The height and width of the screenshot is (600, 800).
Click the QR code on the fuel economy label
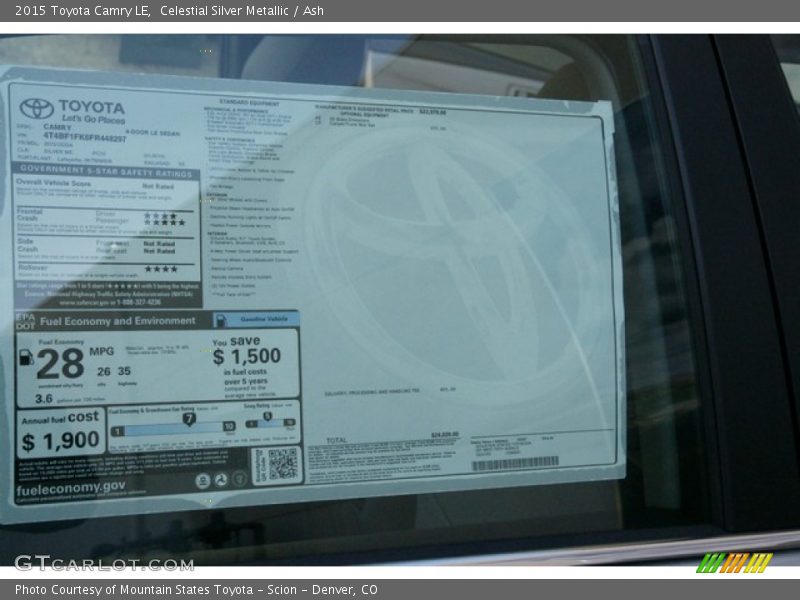[x=283, y=464]
